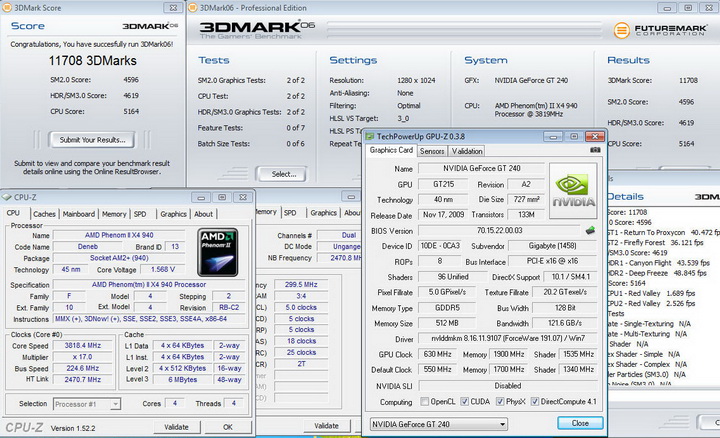Click Validate in the front CPU-Z window
This screenshot has width=720, height=438.
pos(176,427)
